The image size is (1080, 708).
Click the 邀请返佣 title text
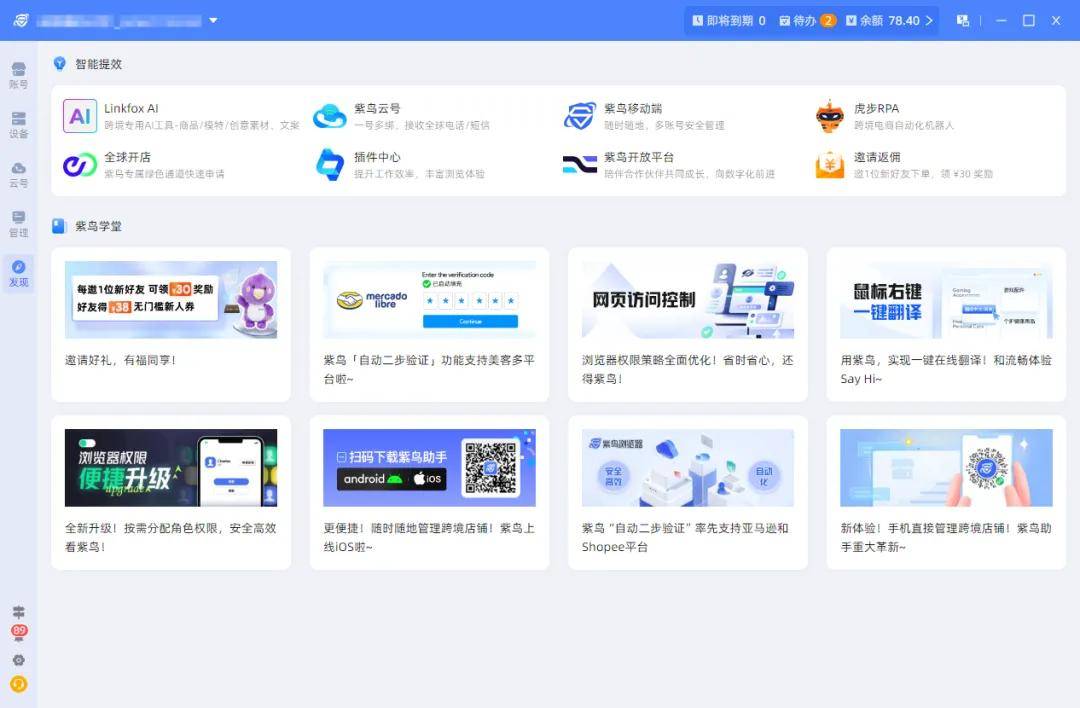tap(877, 157)
